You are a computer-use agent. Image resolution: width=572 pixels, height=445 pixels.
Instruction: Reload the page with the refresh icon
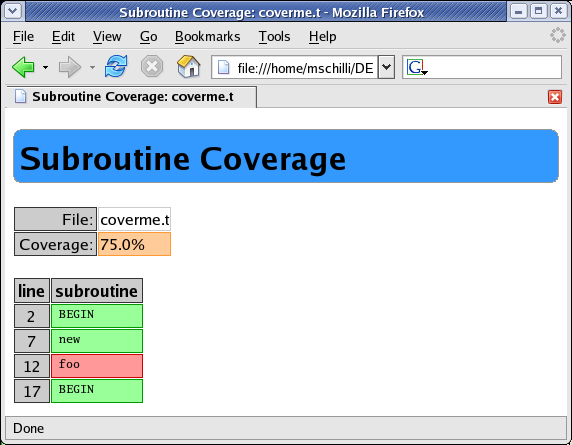116,66
